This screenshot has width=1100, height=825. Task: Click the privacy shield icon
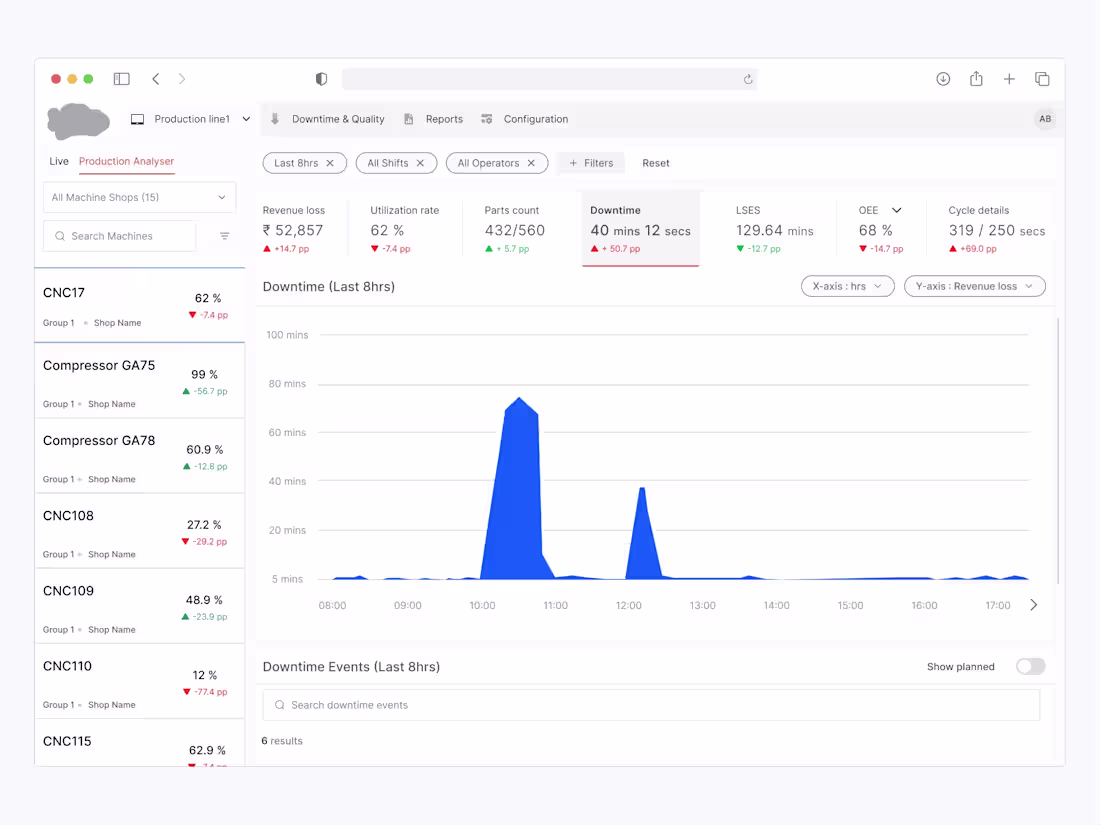point(321,79)
